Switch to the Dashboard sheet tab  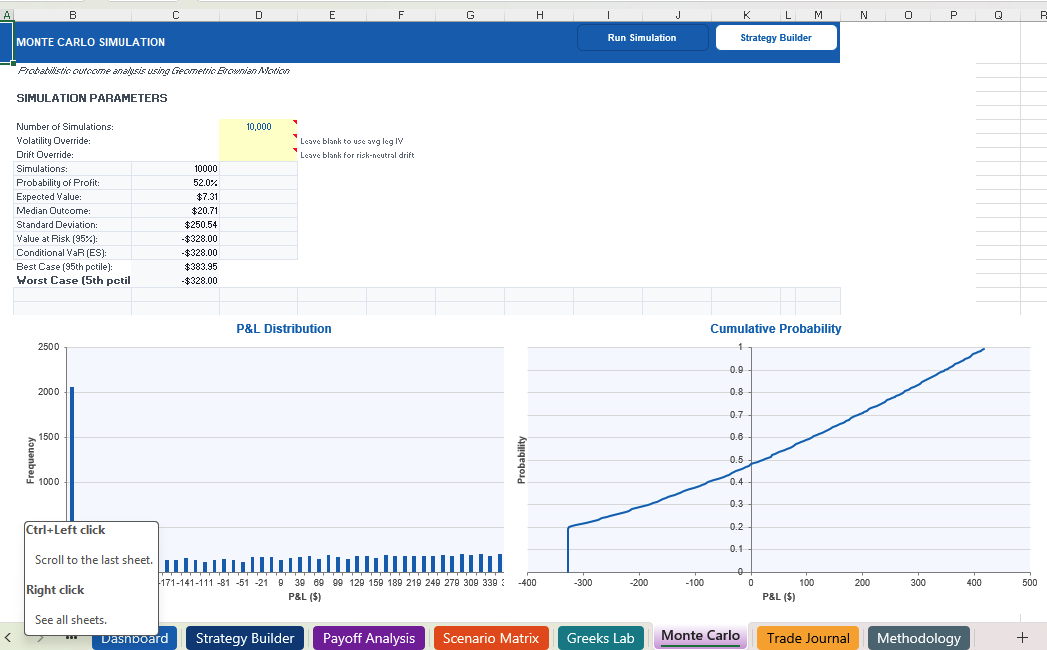coord(134,637)
